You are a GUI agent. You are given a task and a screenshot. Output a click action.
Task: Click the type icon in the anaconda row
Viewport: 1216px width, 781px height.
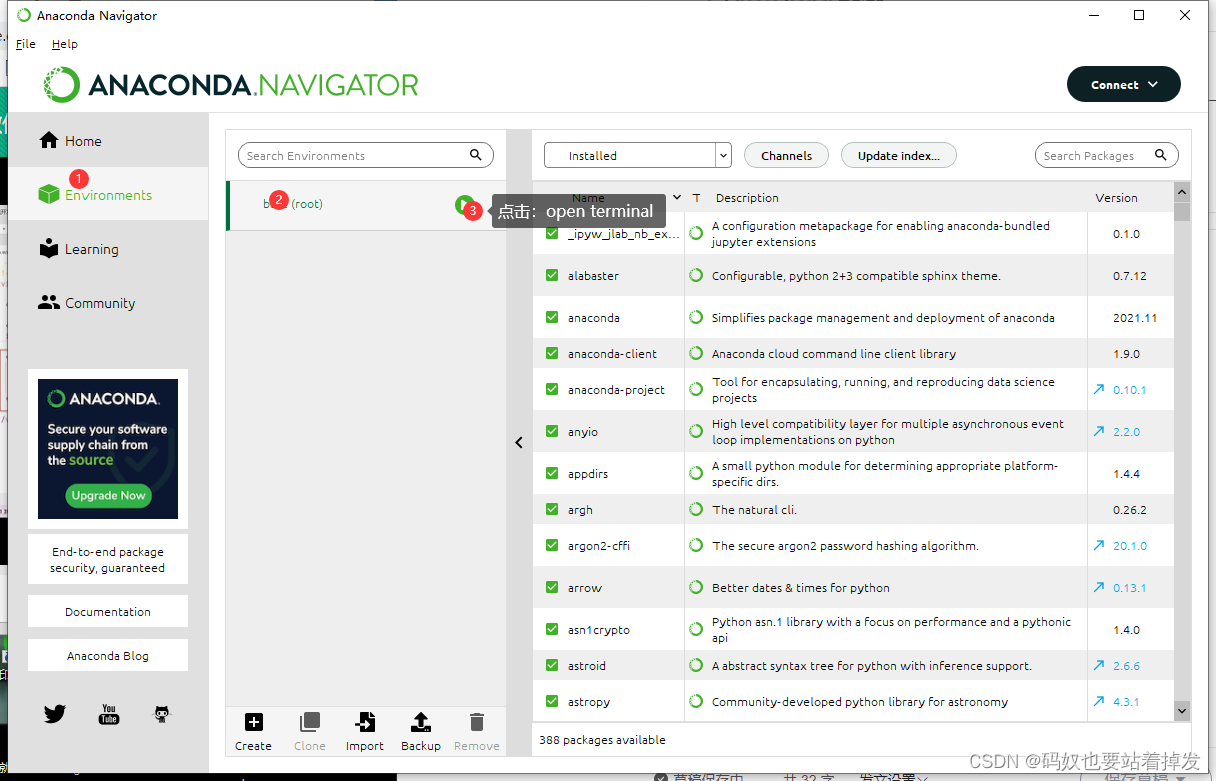click(696, 317)
